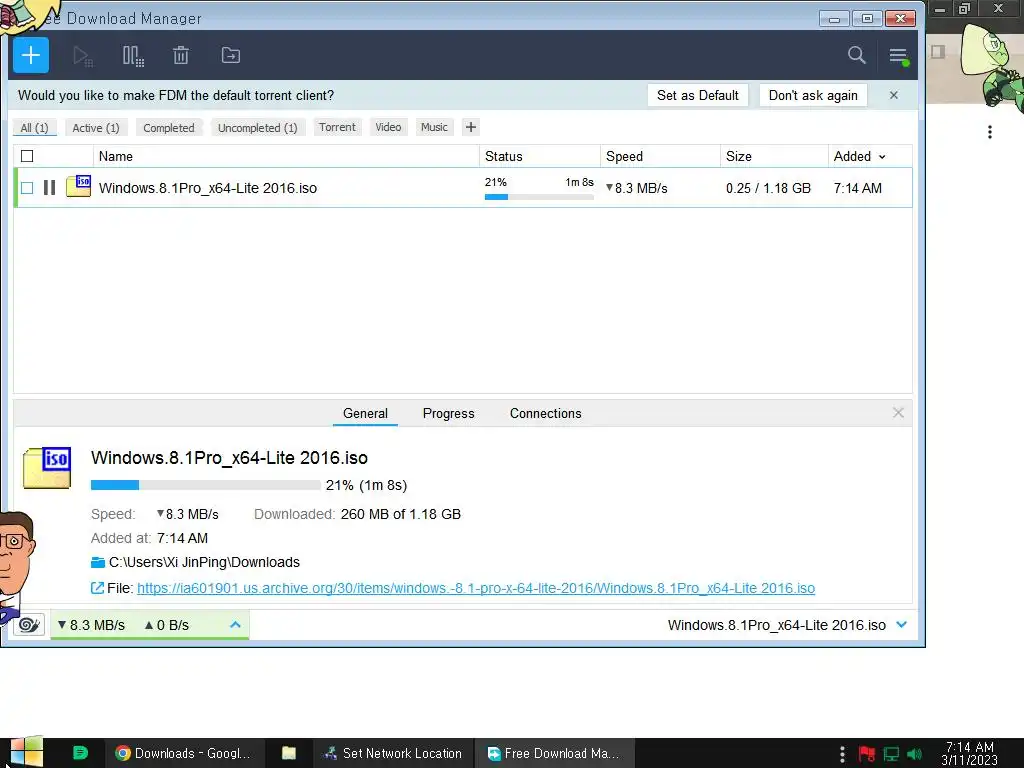
Task: Click Don't ask again button
Action: click(x=813, y=95)
